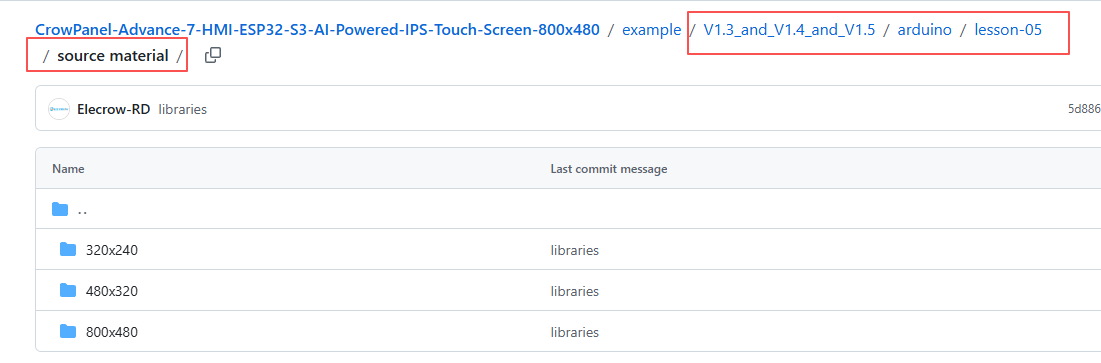This screenshot has width=1101, height=363.
Task: Click the 'source material' current folder text
Action: point(112,55)
